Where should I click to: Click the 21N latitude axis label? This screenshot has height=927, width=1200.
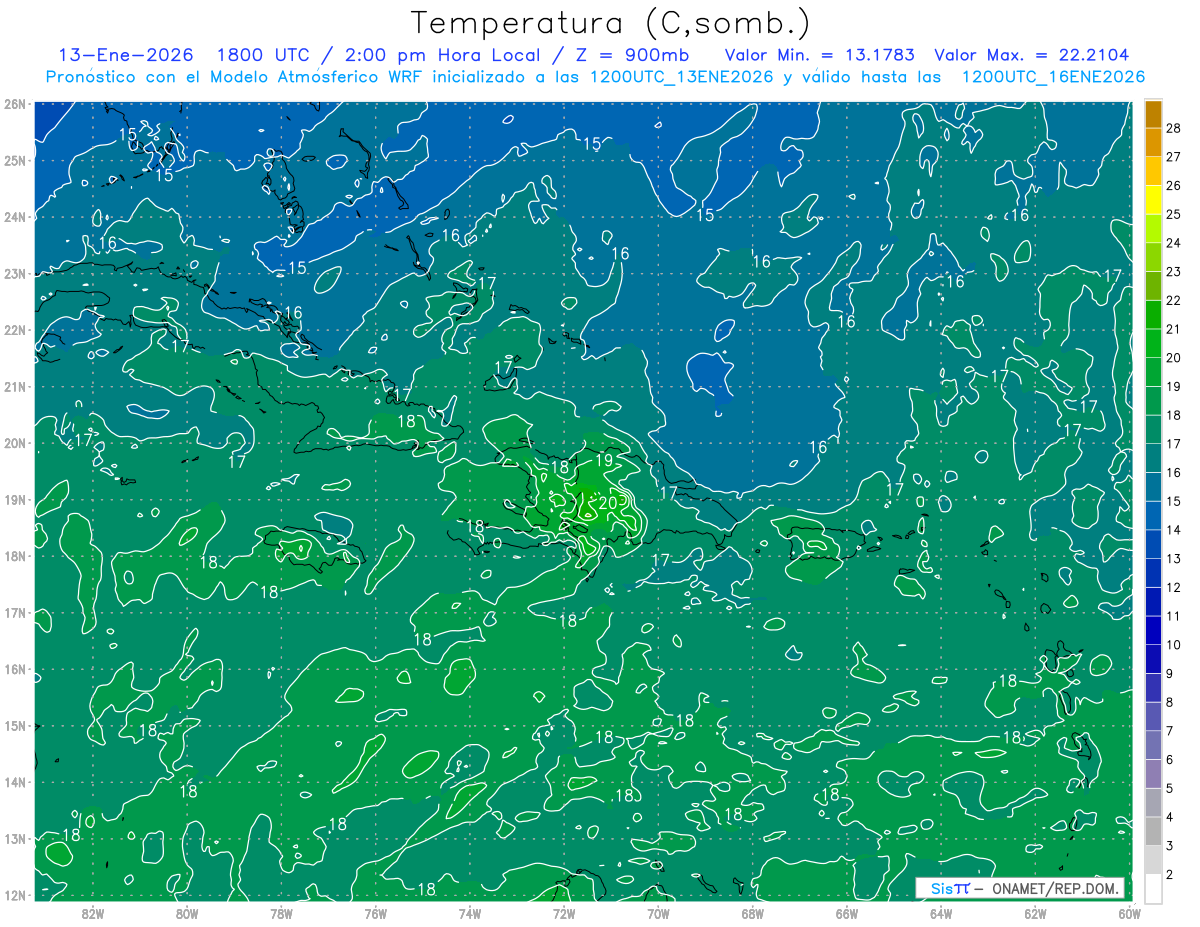(x=15, y=386)
